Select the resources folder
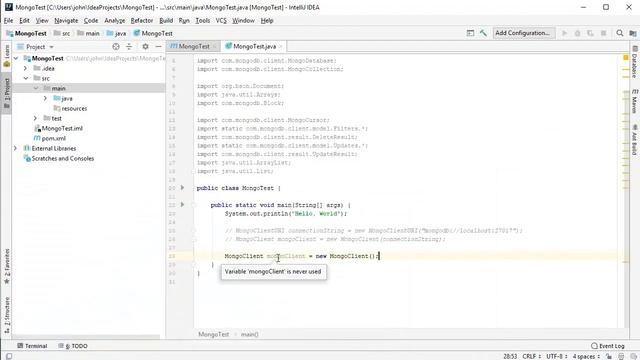Screen dimensions: 640x360 click(x=70, y=109)
